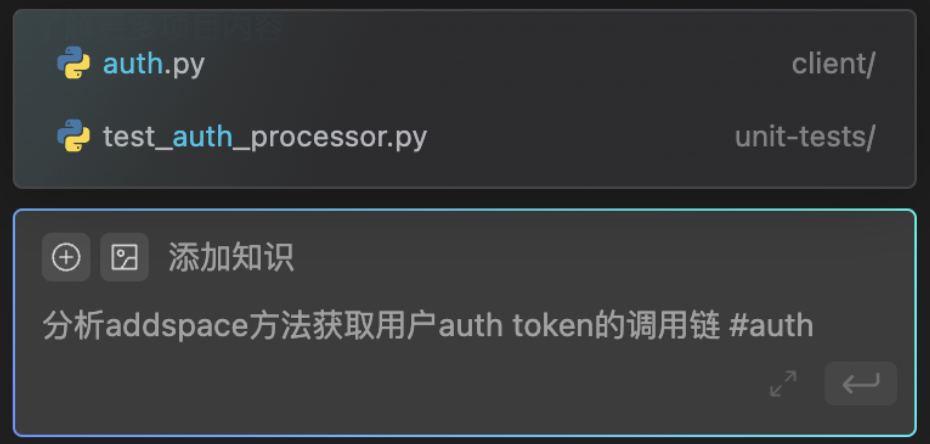Click the highlighted auth in auth.py

[133, 63]
